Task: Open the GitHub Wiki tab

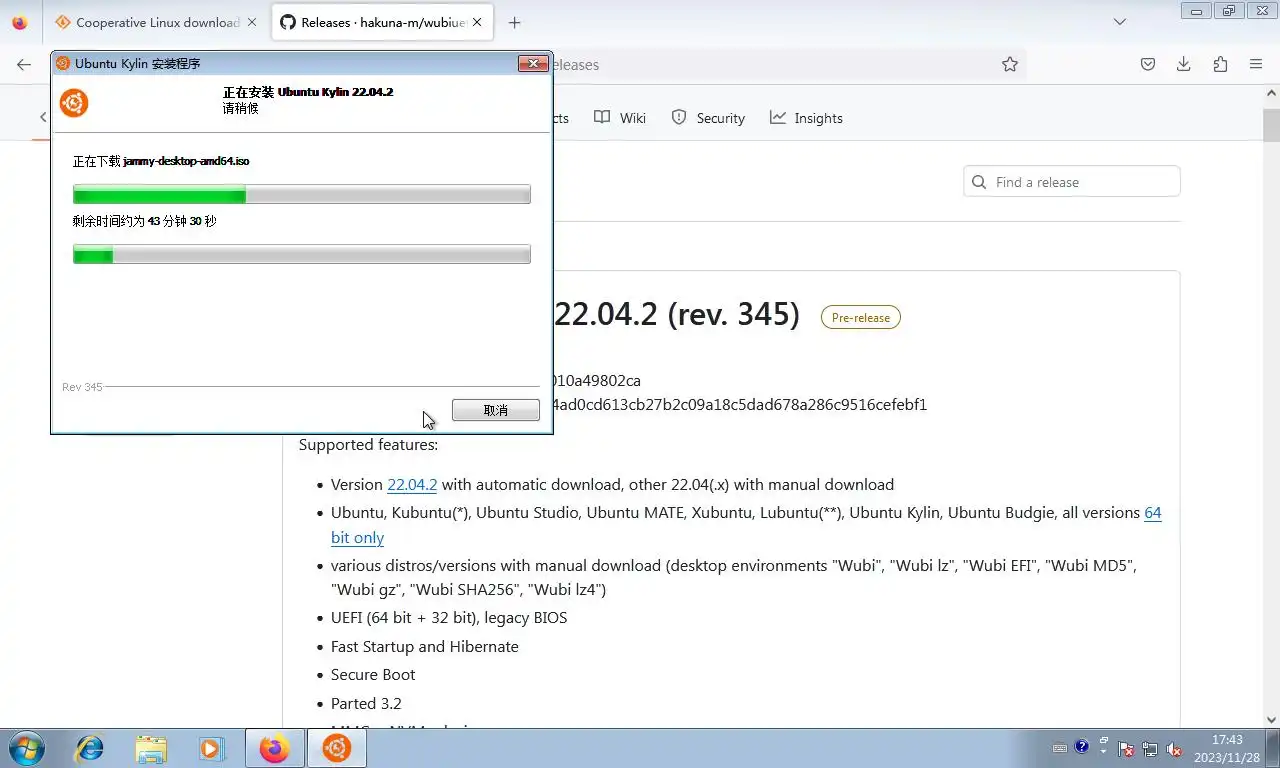Action: [620, 118]
